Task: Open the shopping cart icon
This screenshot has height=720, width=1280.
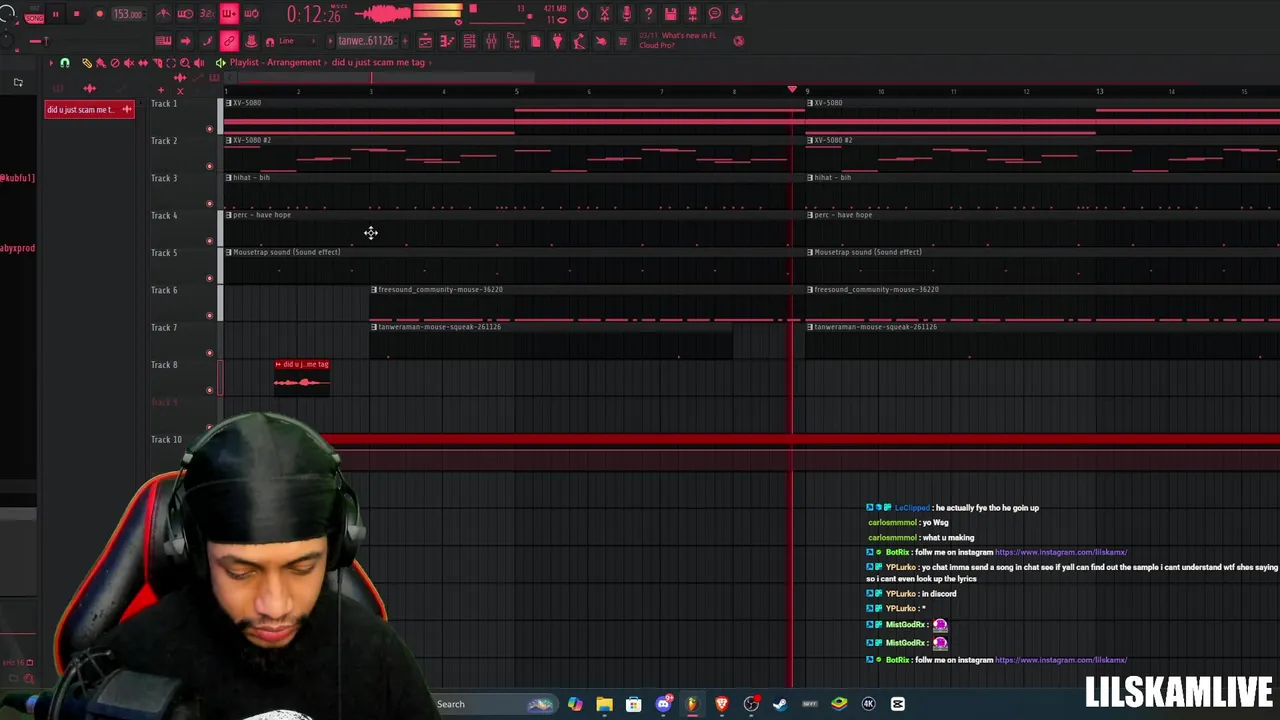Action: [x=623, y=41]
